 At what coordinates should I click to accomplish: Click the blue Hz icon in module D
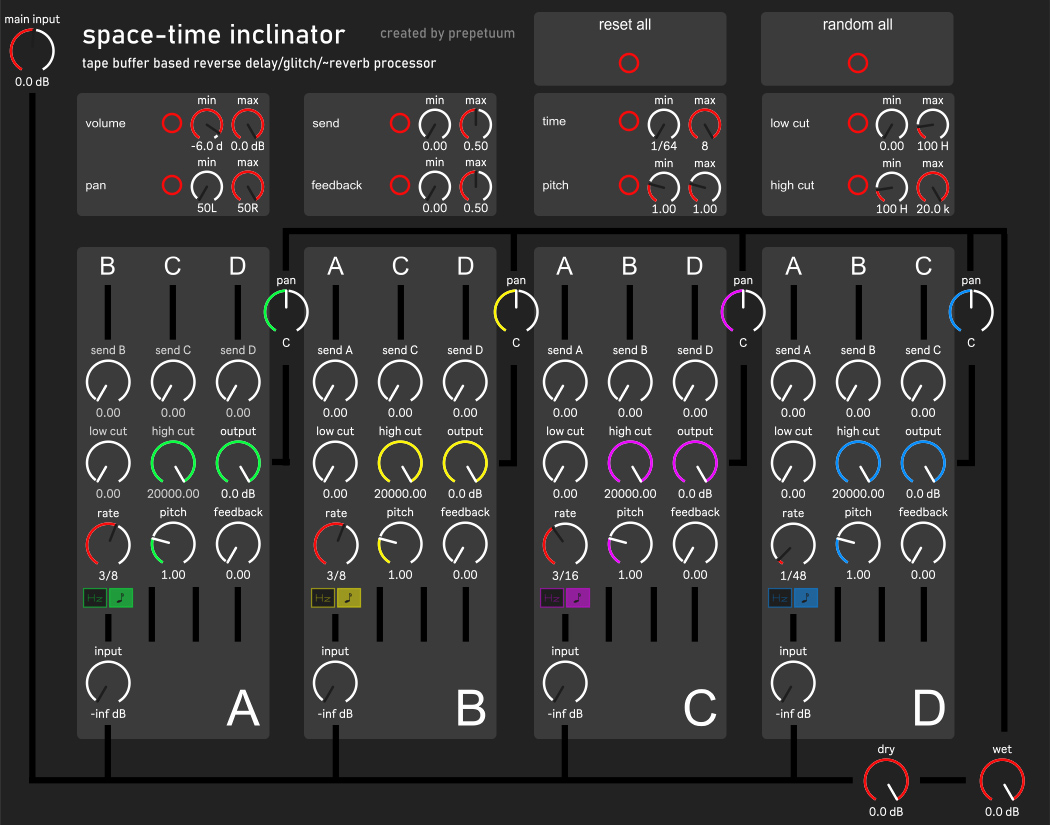780,598
